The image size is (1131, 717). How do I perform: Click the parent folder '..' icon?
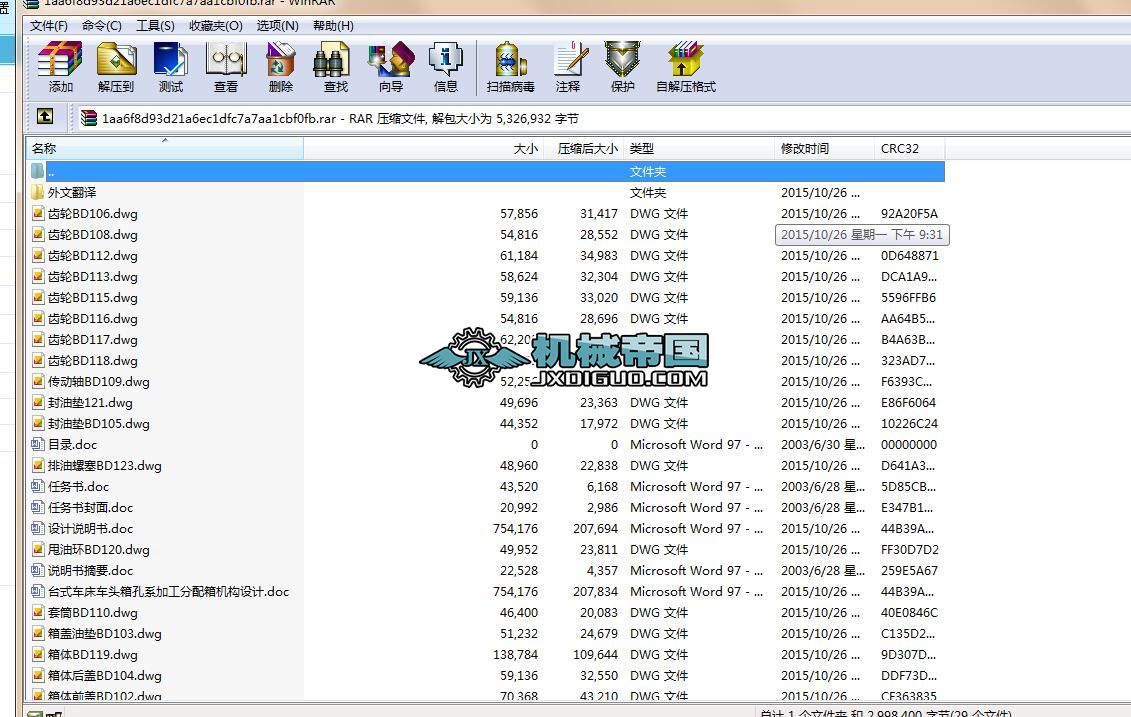click(x=38, y=171)
